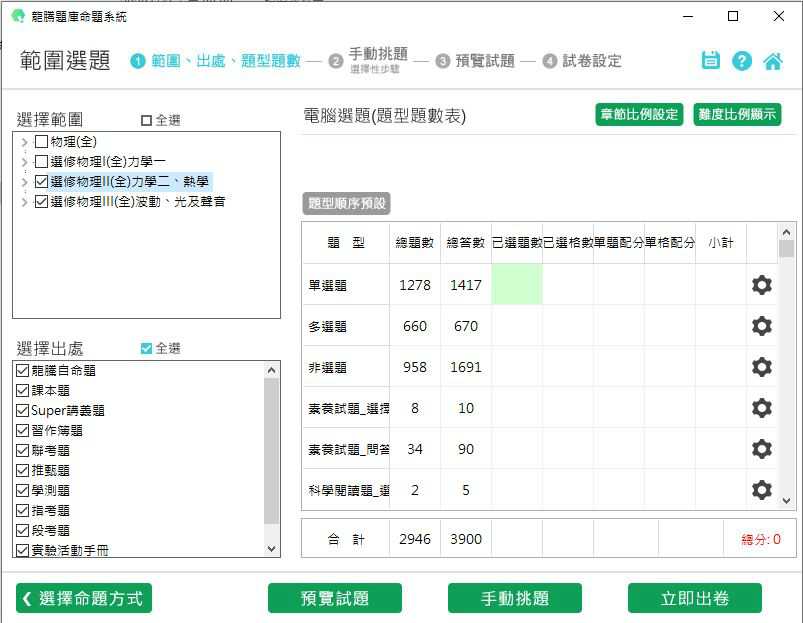Viewport: 803px width, 623px height.
Task: Uncheck Super講義題 source checkbox
Action: pyautogui.click(x=23, y=410)
